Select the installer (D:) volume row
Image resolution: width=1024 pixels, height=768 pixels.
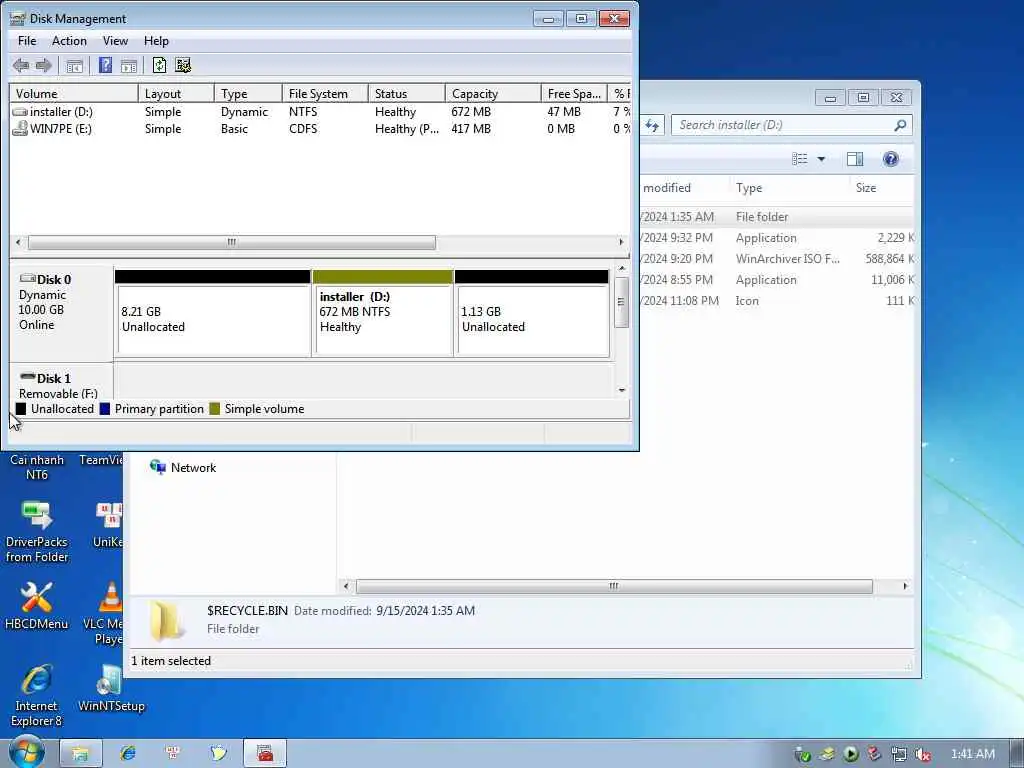click(x=320, y=112)
